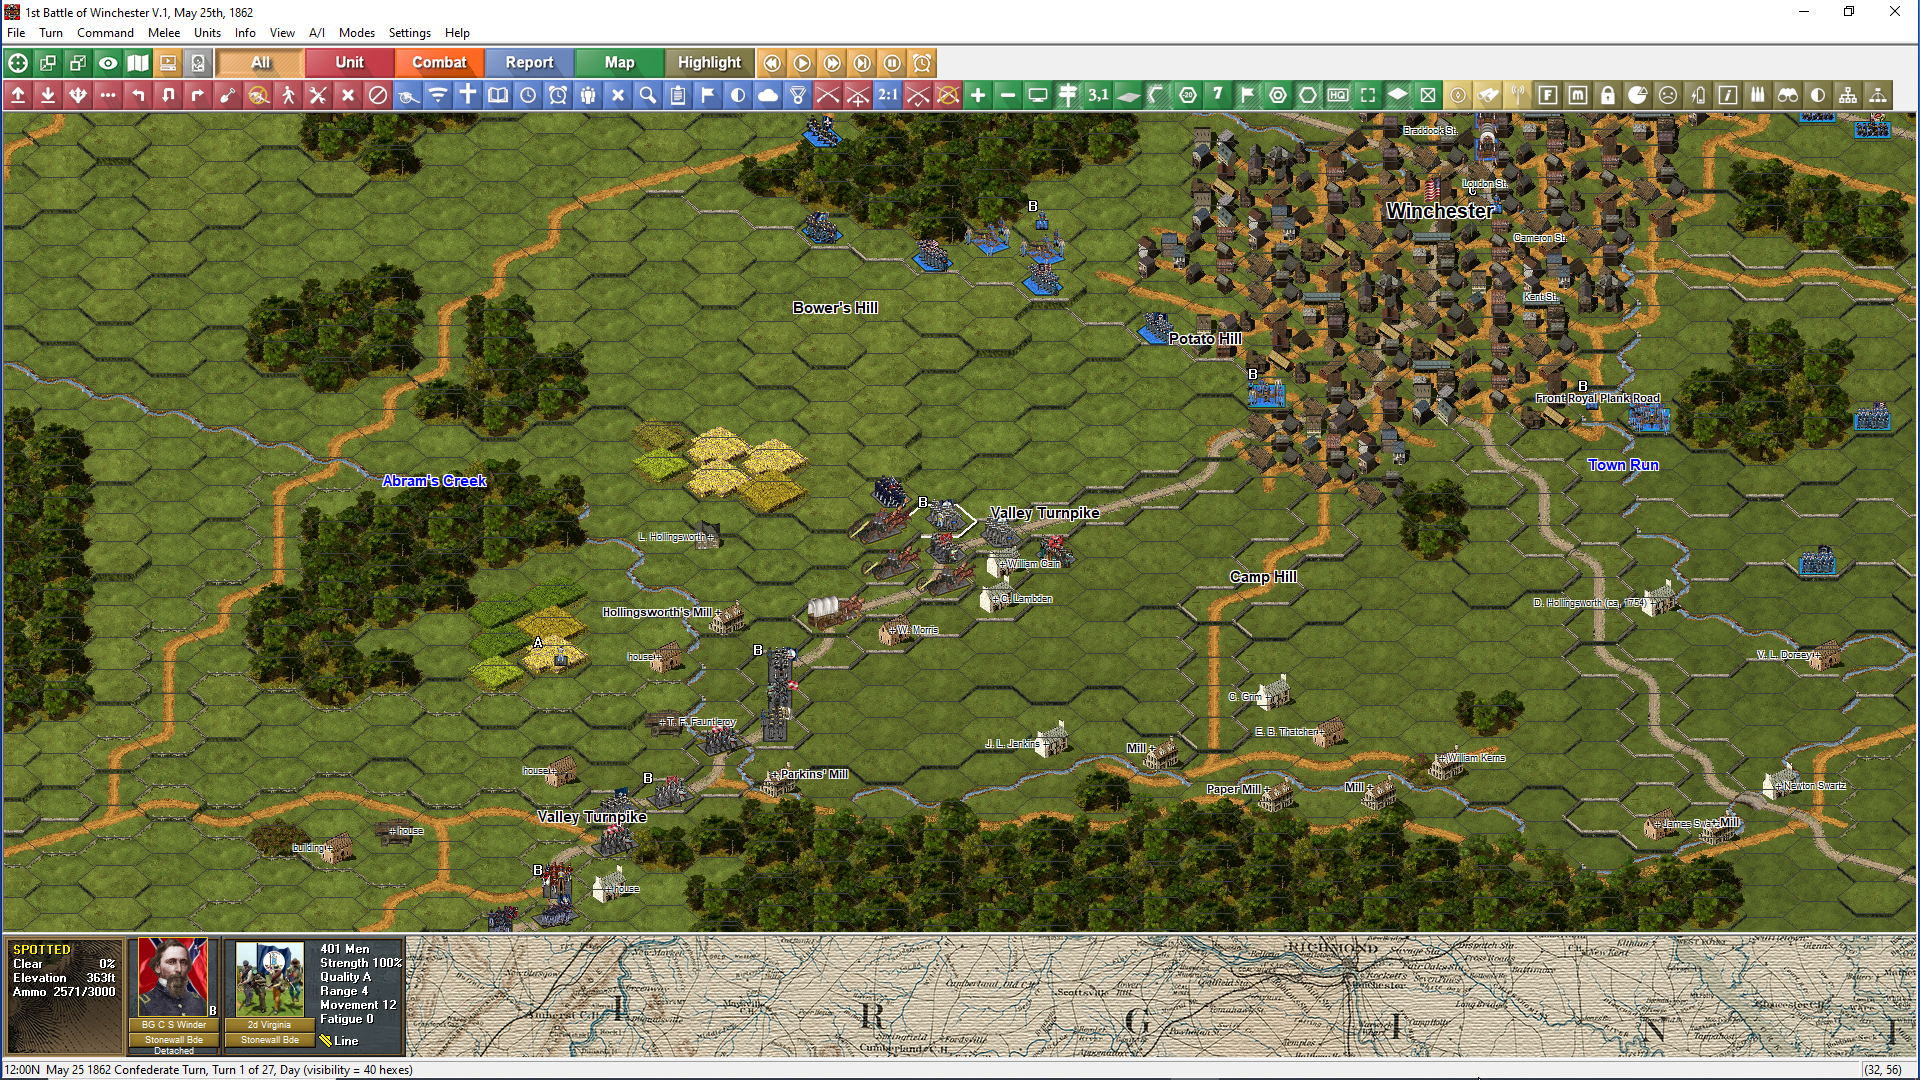Open the All toolbar tab
The height and width of the screenshot is (1080, 1920).
tap(260, 63)
